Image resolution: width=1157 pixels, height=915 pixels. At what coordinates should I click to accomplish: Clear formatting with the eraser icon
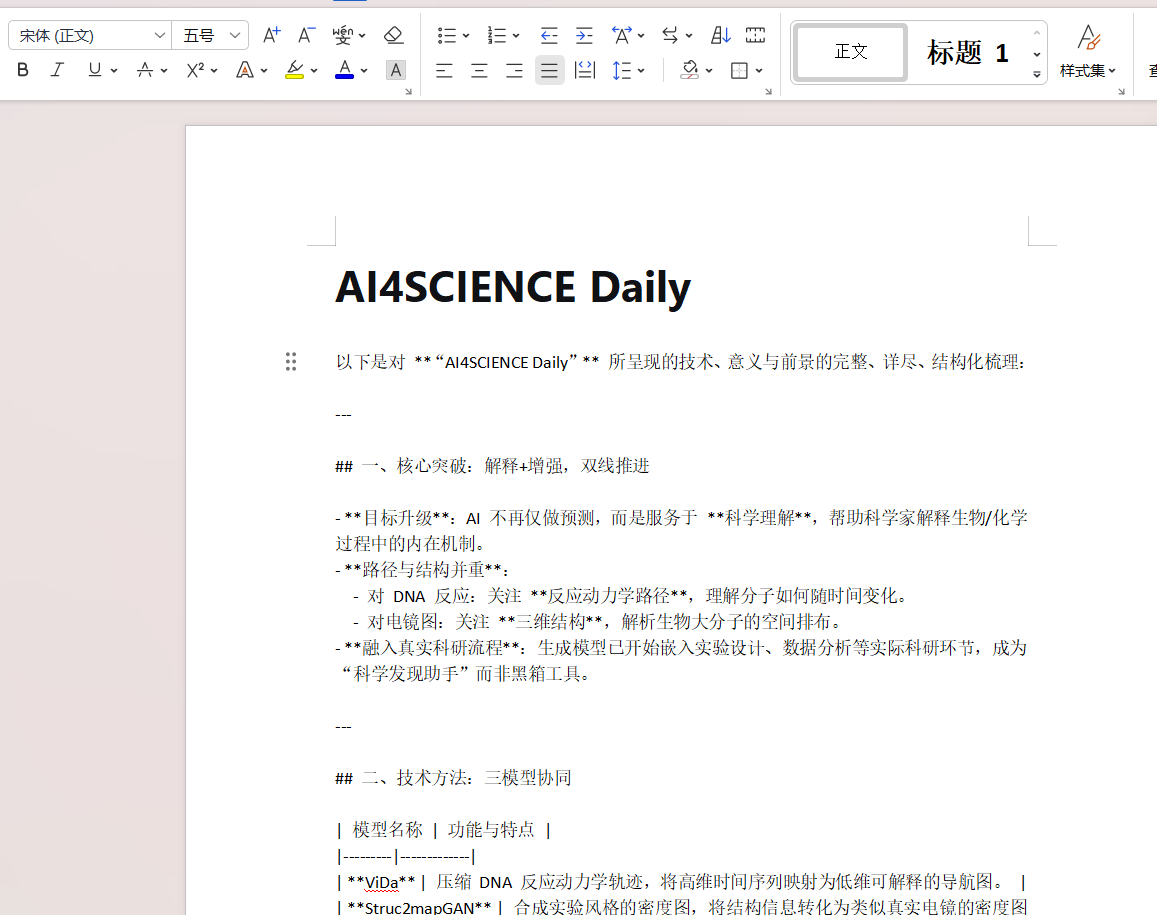point(393,35)
